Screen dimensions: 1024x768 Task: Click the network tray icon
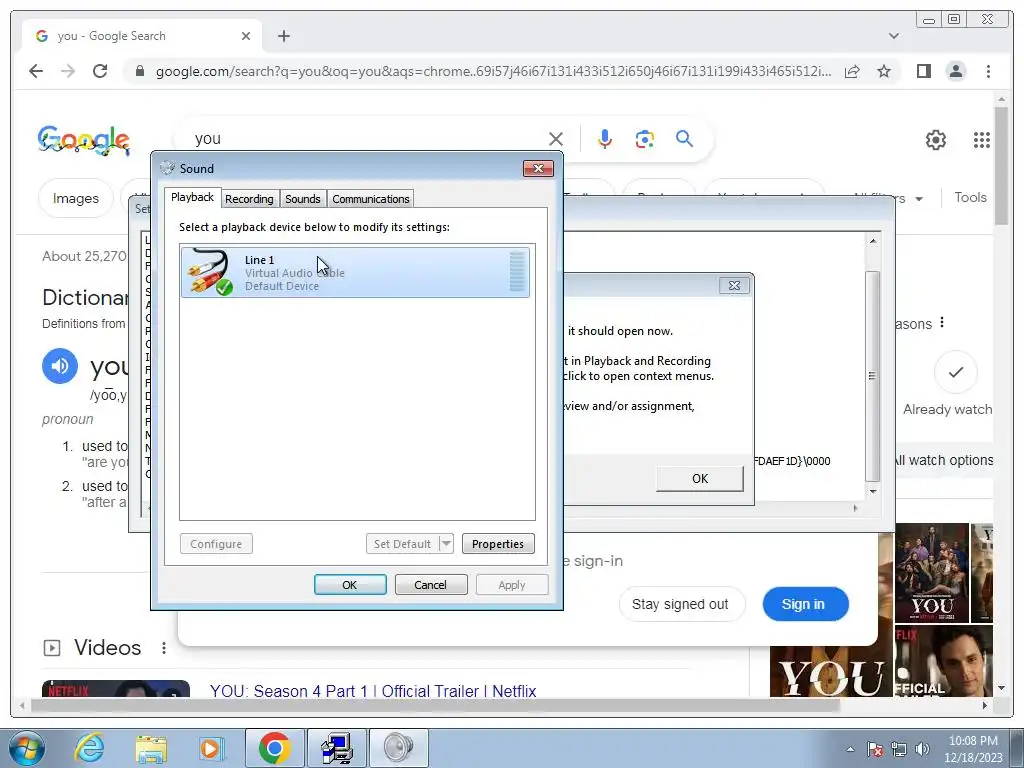(x=899, y=749)
